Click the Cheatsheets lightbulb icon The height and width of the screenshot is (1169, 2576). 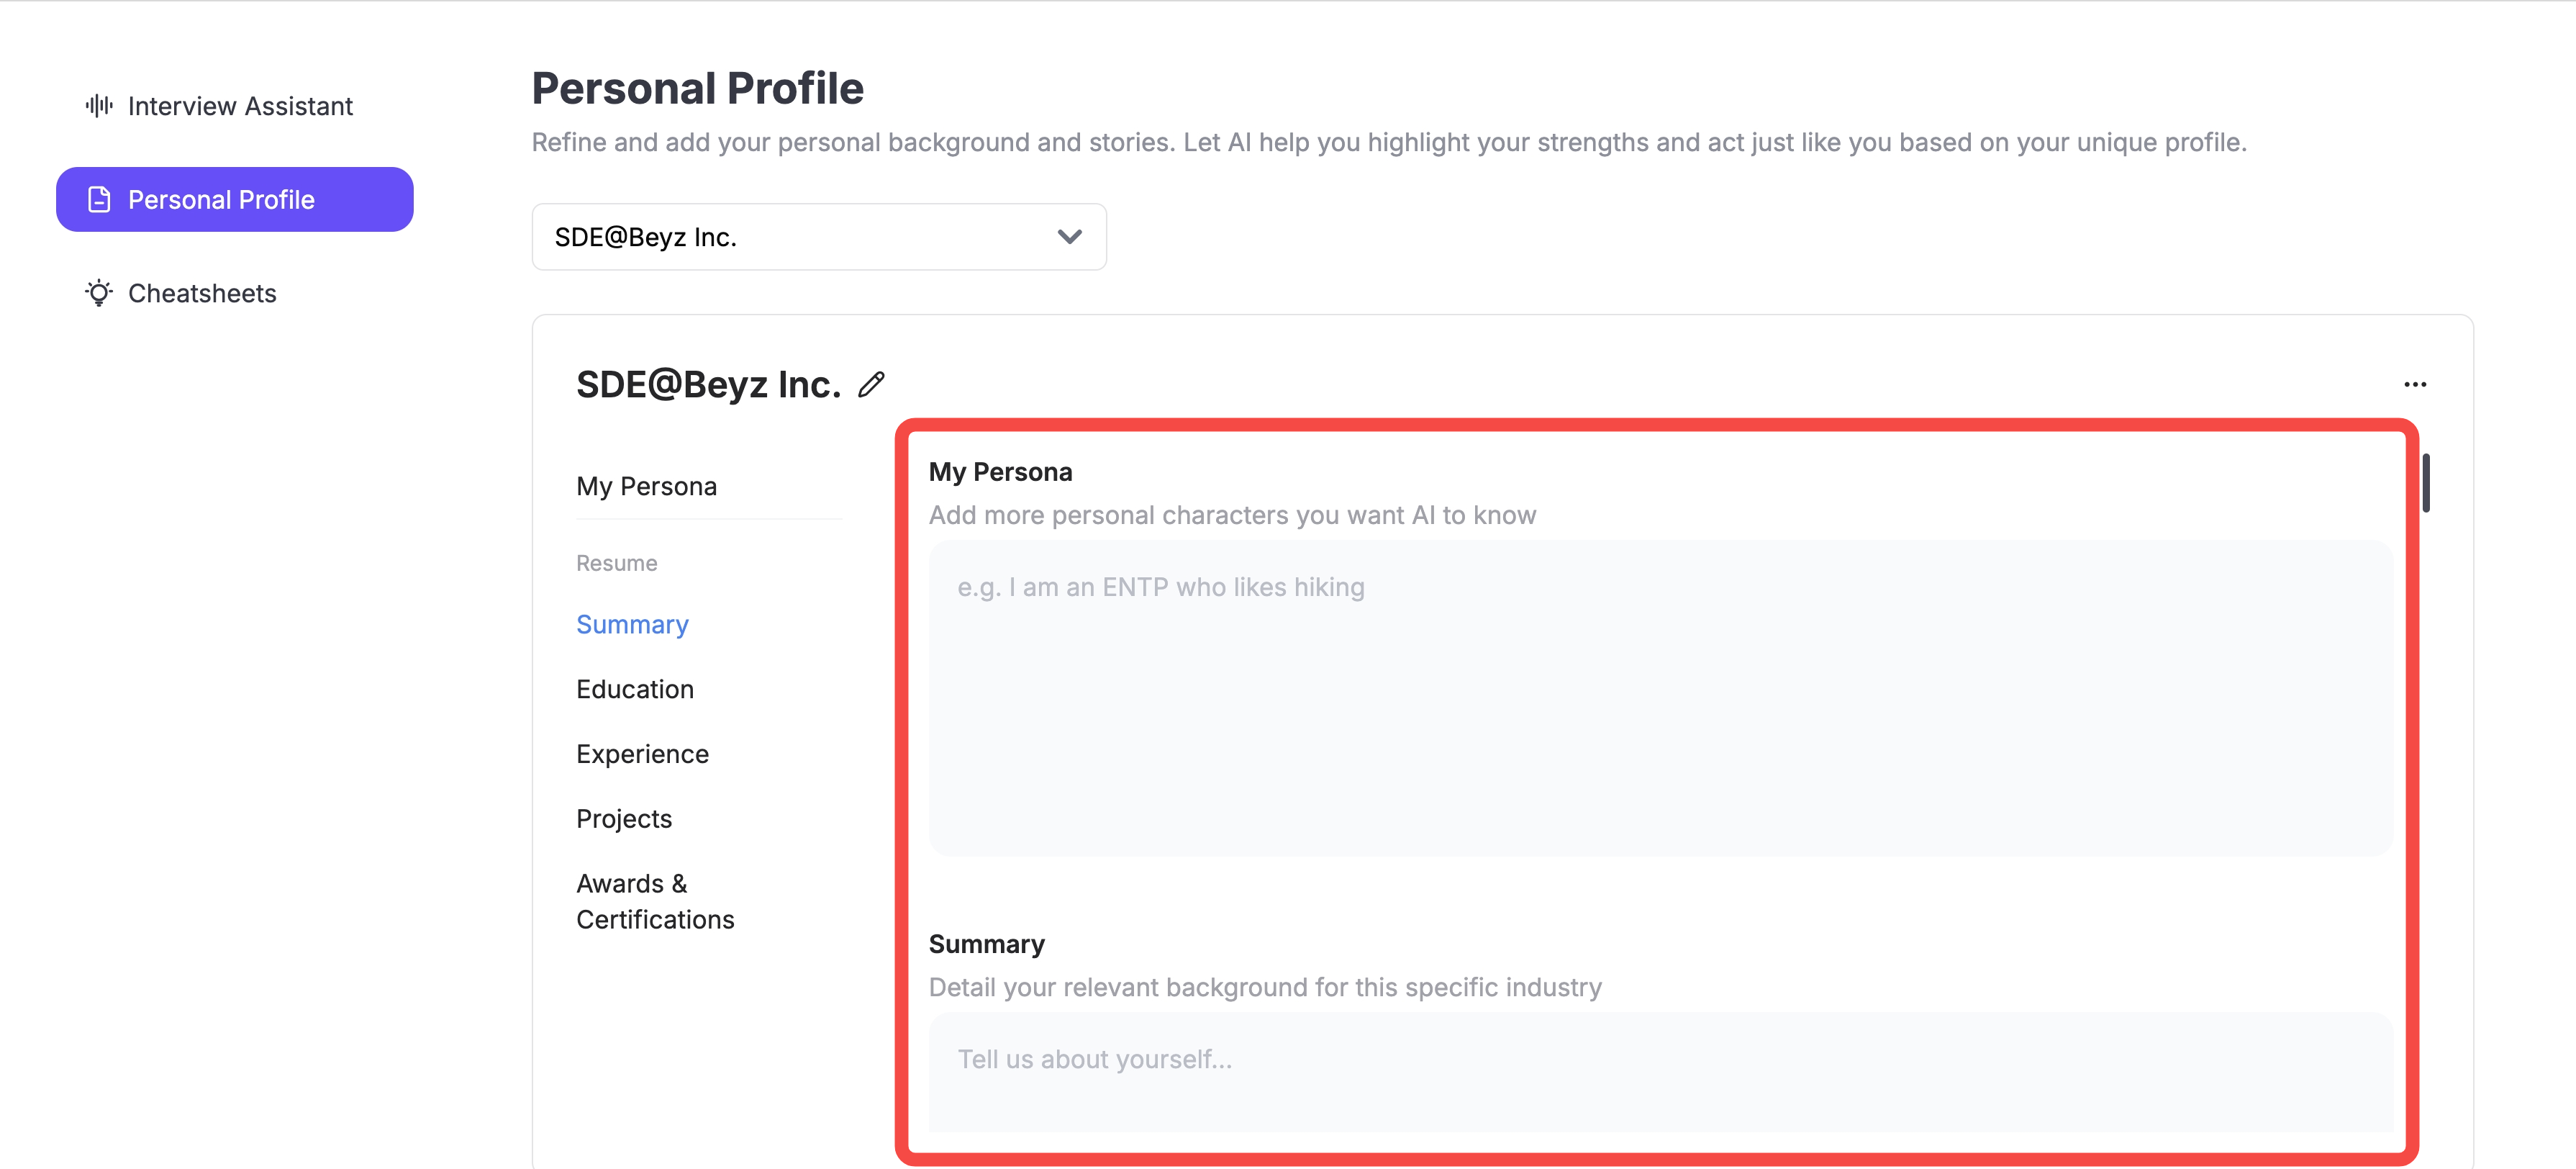coord(99,293)
